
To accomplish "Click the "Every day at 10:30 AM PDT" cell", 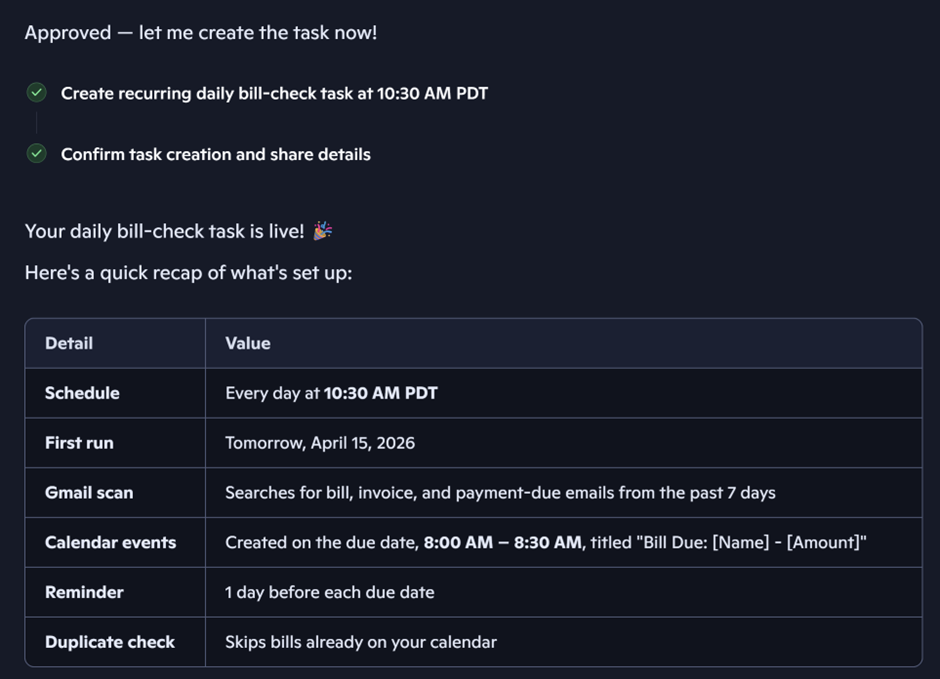I will pyautogui.click(x=331, y=393).
